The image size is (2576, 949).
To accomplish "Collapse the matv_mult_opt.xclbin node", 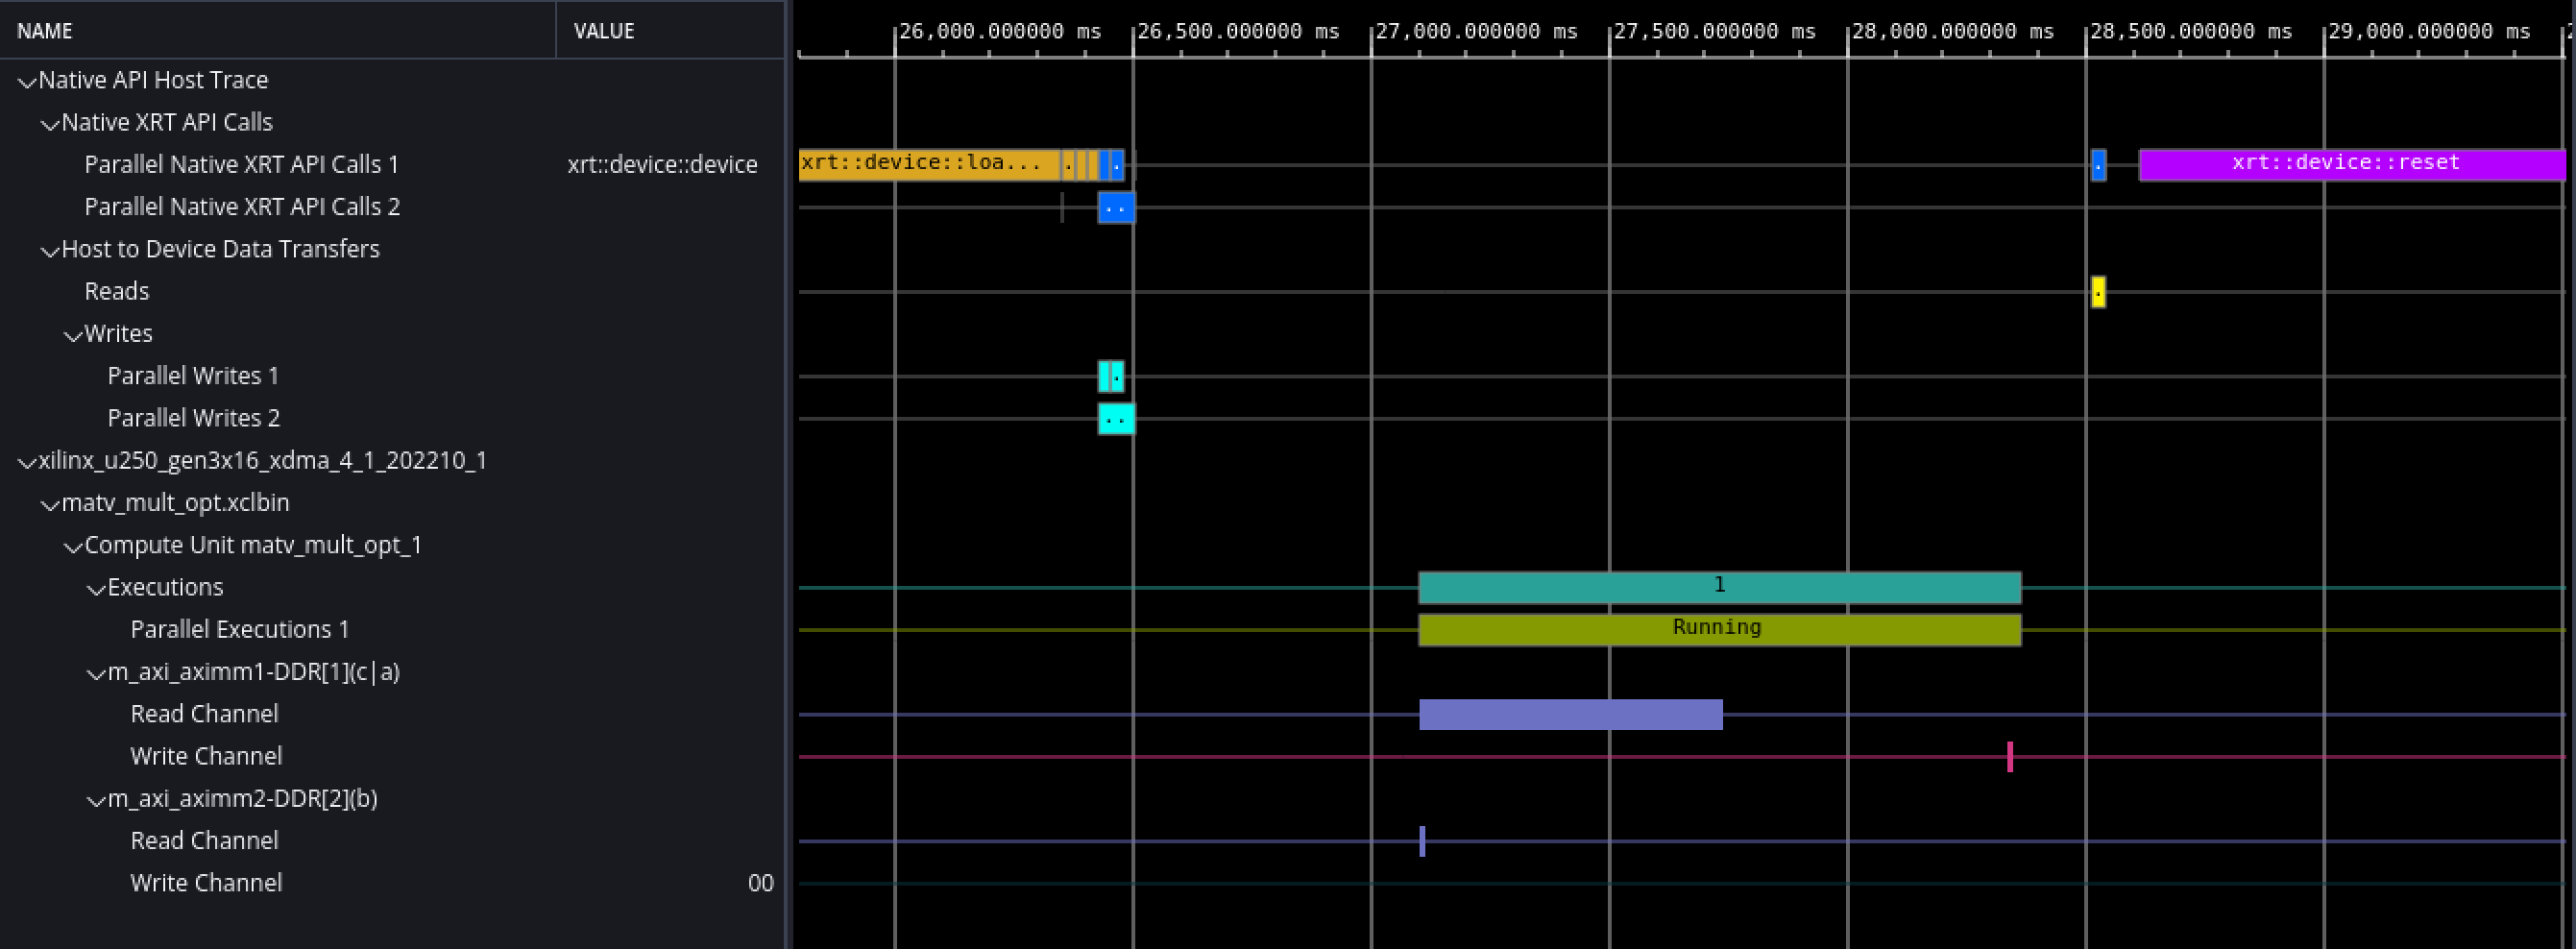I will tap(50, 504).
